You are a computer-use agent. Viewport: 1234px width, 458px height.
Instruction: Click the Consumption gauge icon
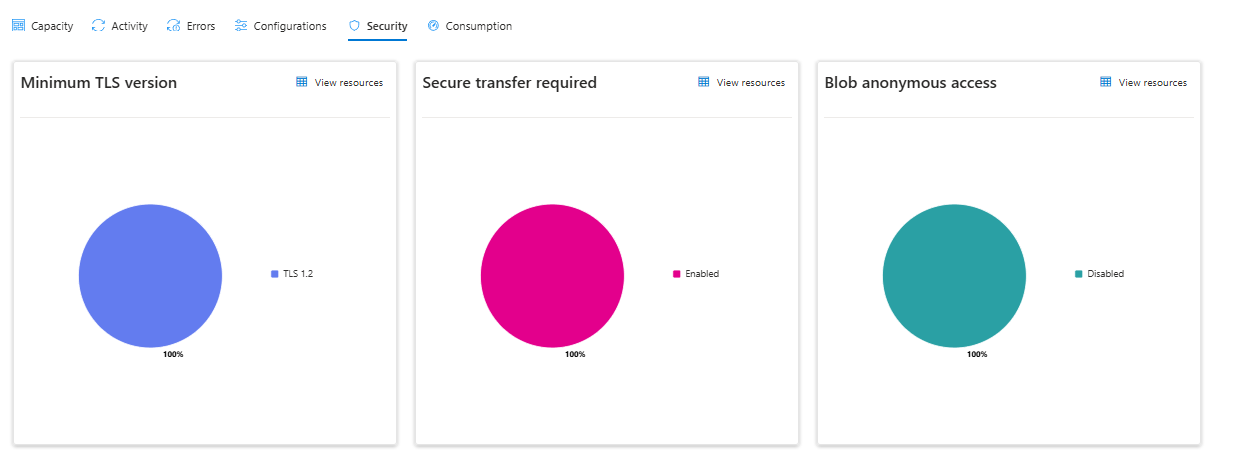433,26
